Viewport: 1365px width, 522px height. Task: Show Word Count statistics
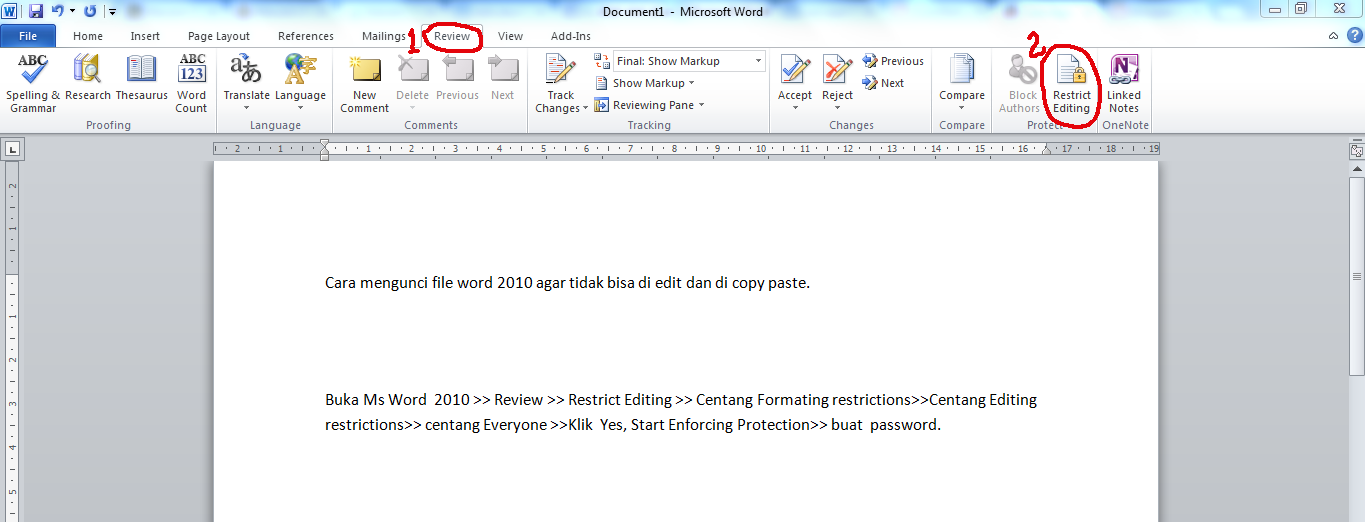191,84
